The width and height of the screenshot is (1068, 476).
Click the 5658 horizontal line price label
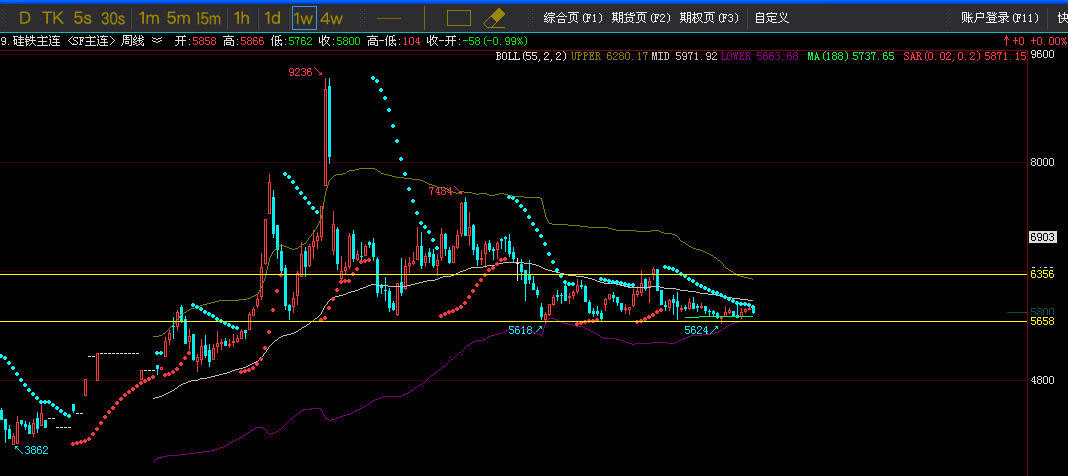tap(1043, 321)
